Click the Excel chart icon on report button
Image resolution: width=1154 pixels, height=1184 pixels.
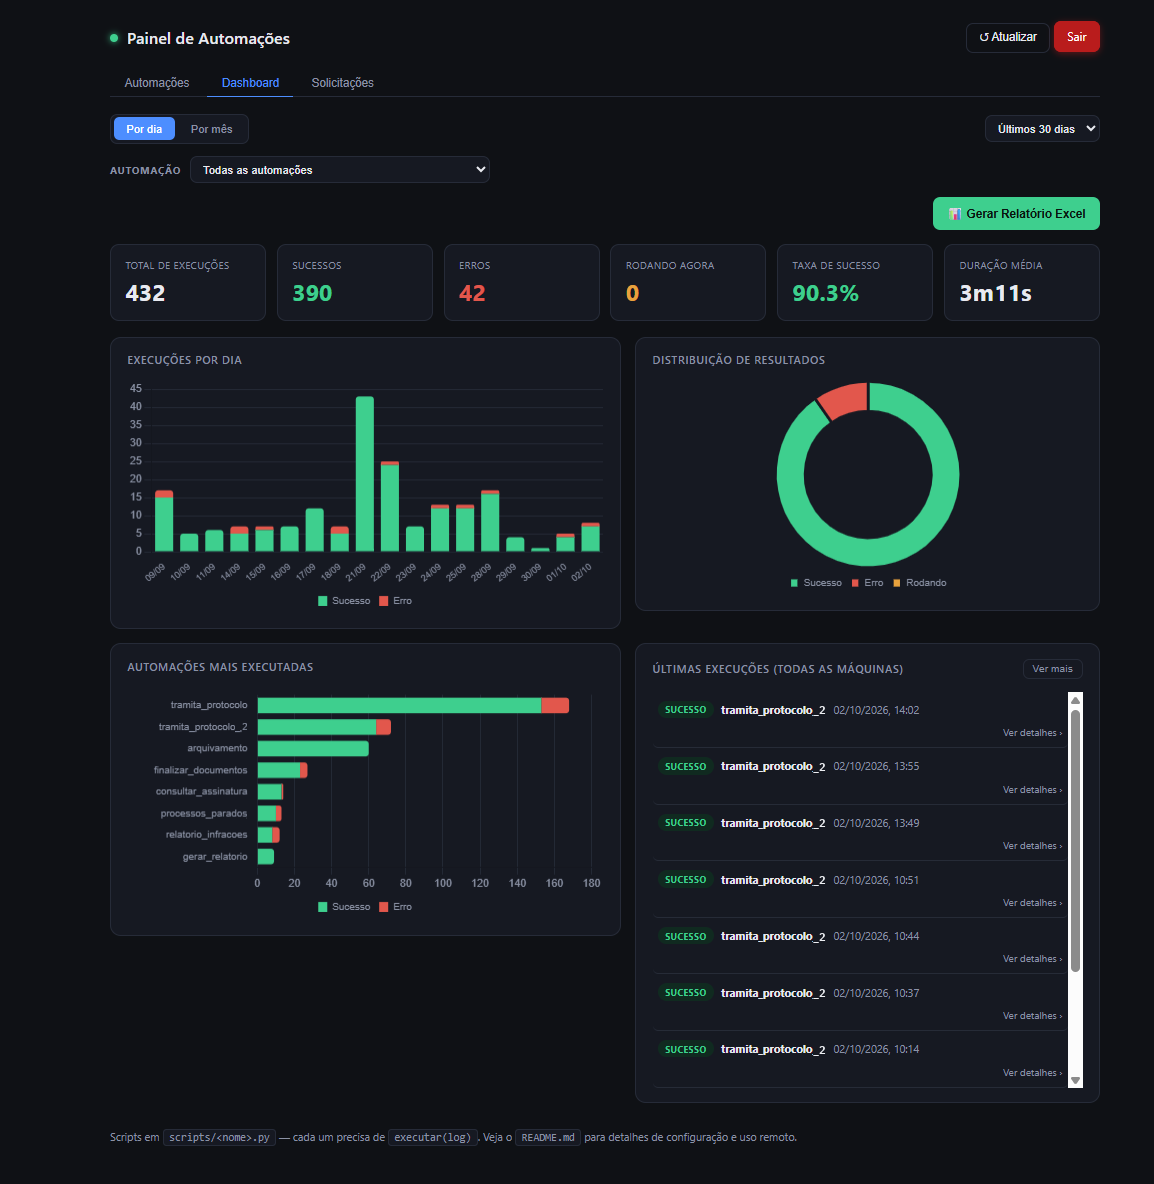pyautogui.click(x=955, y=214)
